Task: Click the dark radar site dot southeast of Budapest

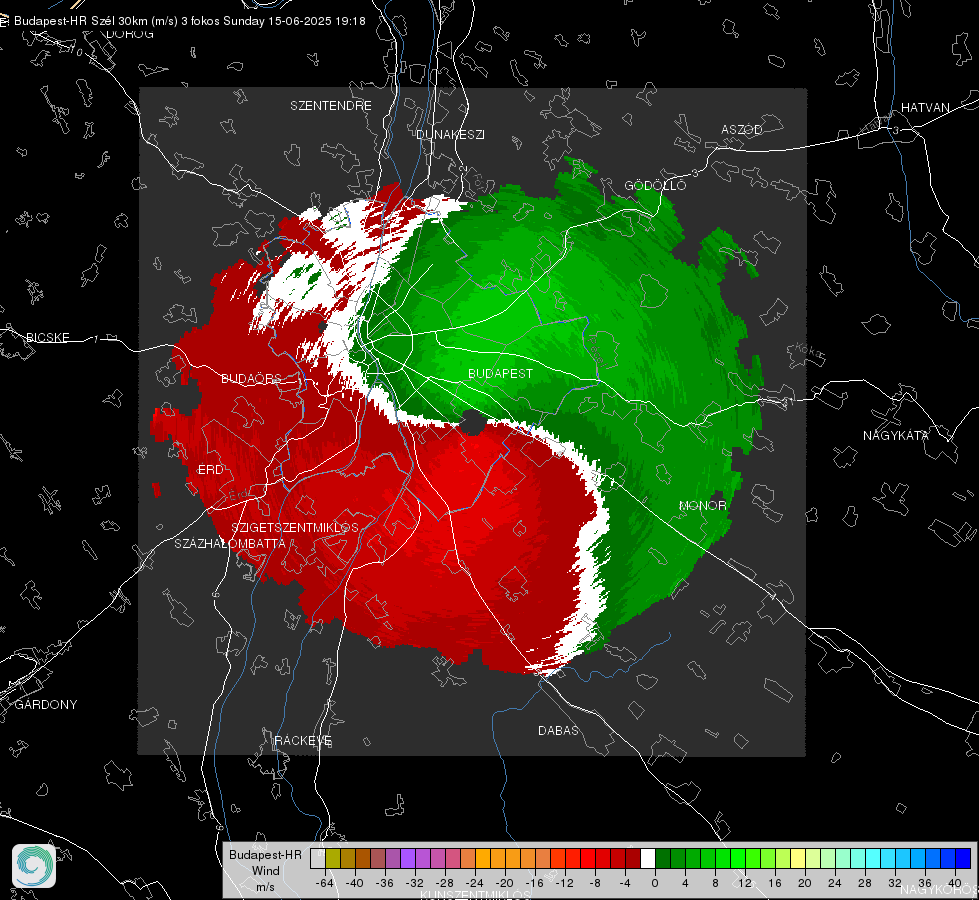Action: click(x=473, y=423)
